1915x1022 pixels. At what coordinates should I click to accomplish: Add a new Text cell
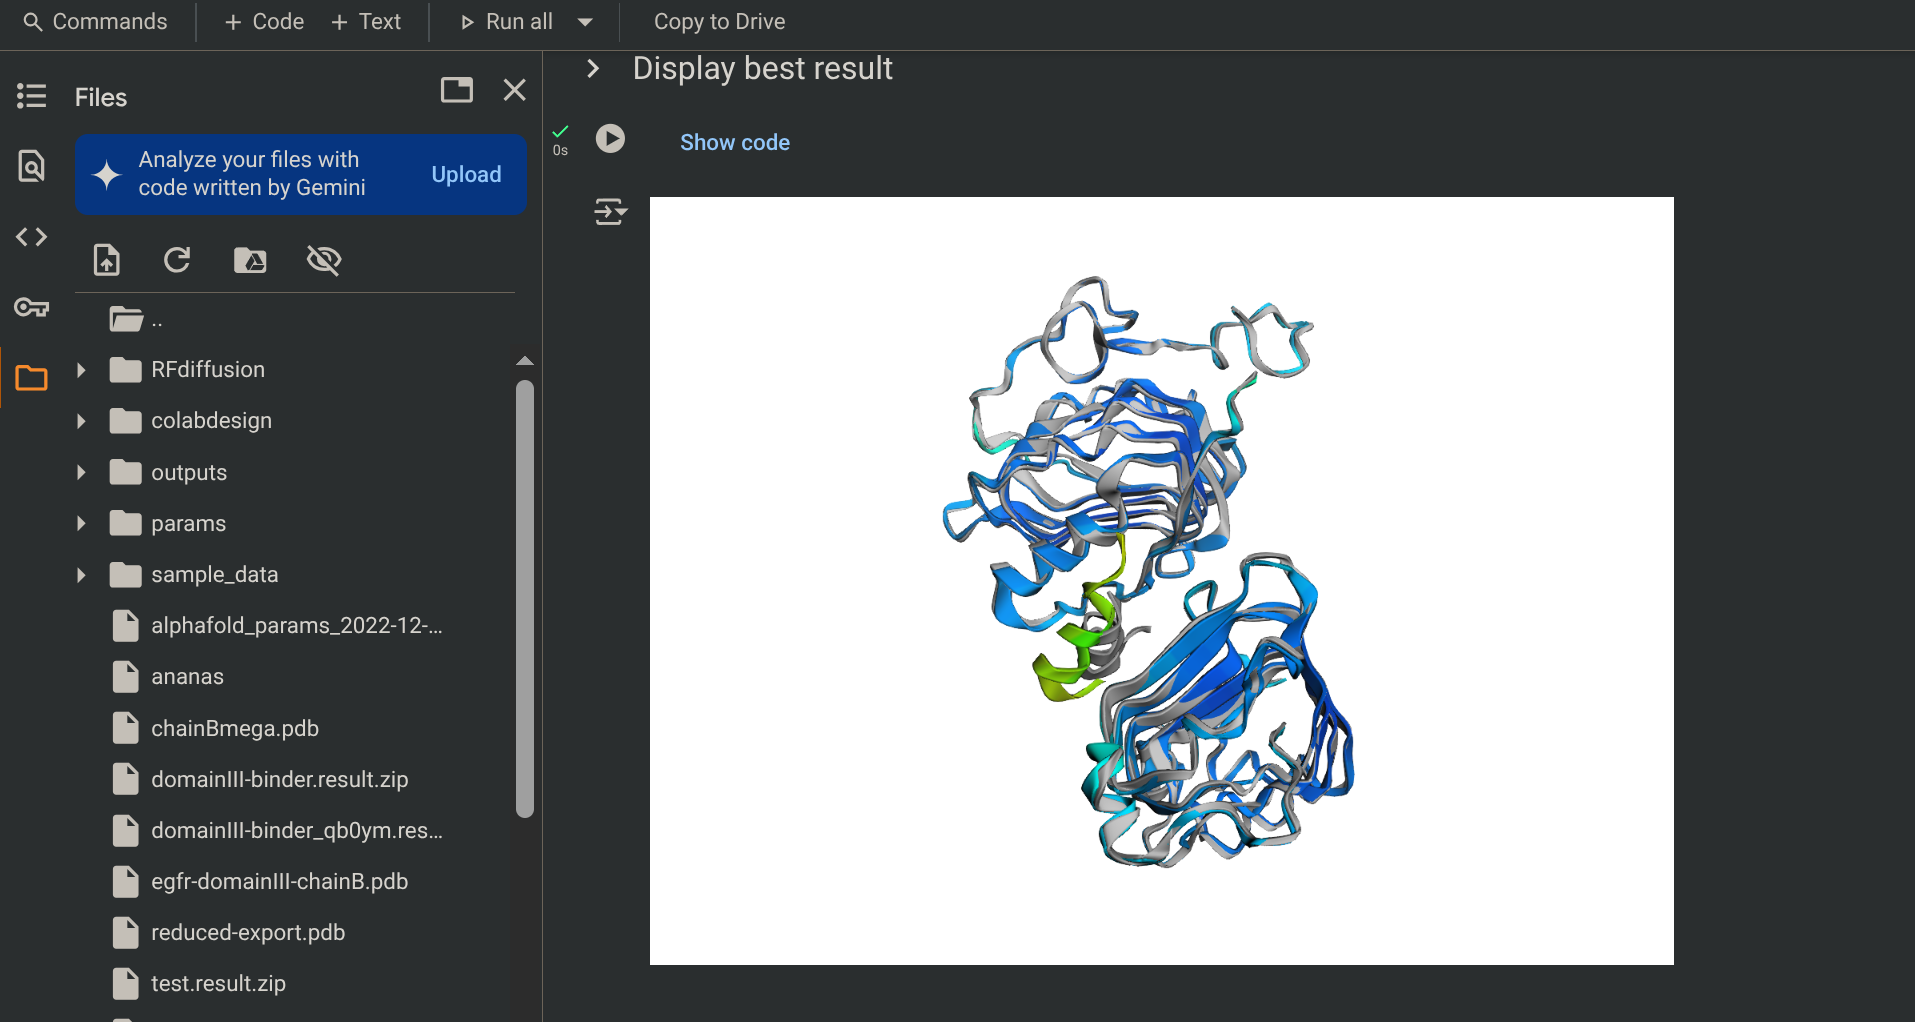coord(366,21)
